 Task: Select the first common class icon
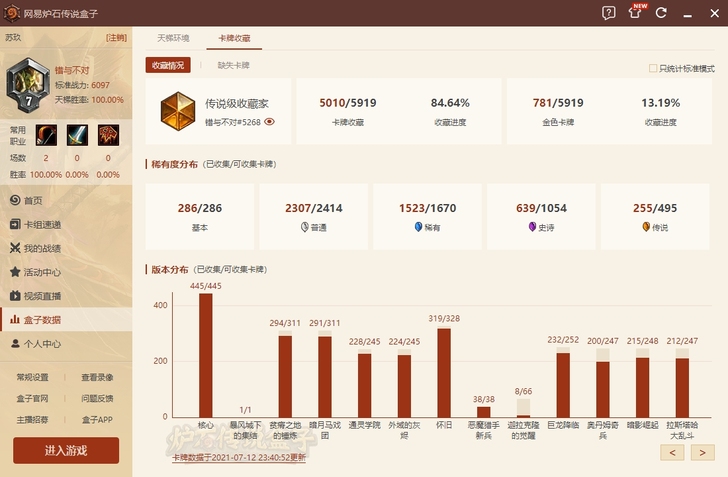(x=46, y=135)
